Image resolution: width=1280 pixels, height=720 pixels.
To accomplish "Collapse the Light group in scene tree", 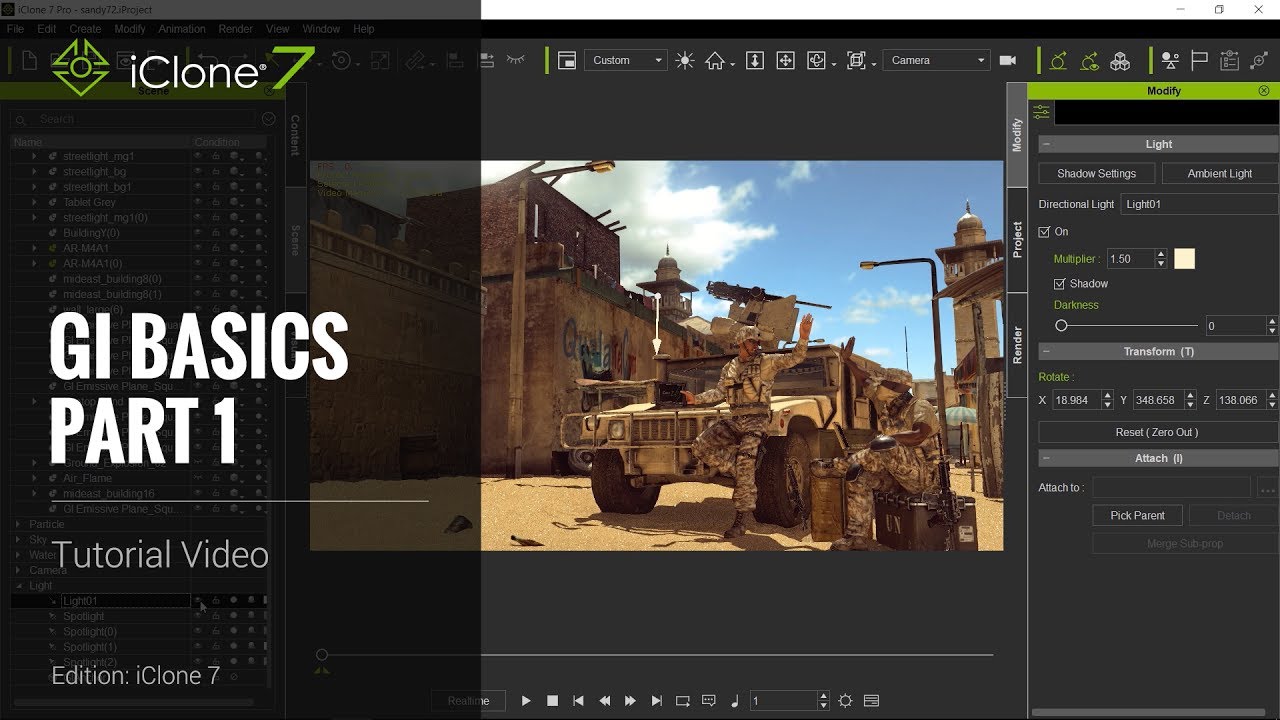I will point(18,586).
